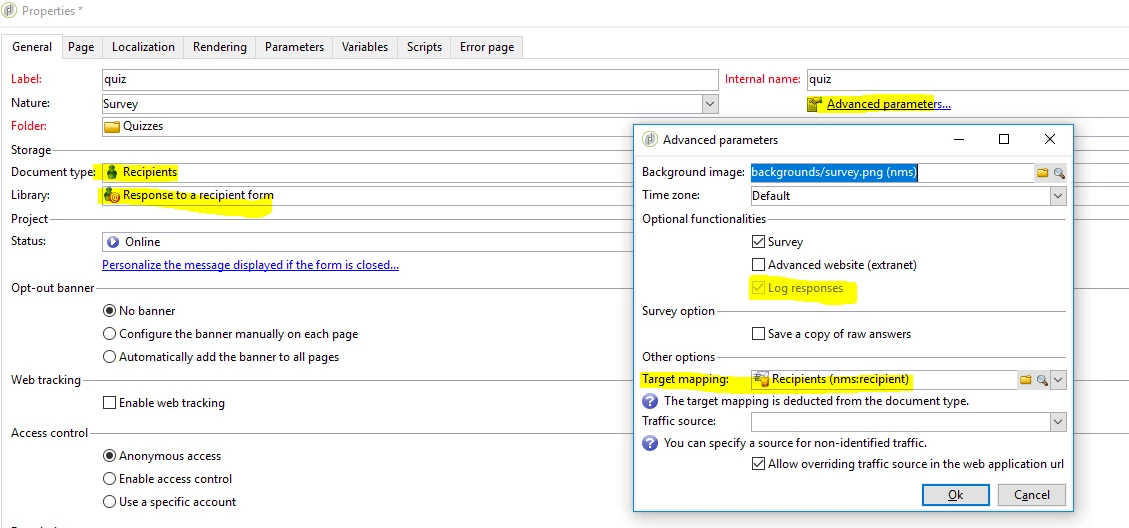The image size is (1129, 528).
Task: Expand the Traffic source dropdown
Action: click(x=1057, y=421)
